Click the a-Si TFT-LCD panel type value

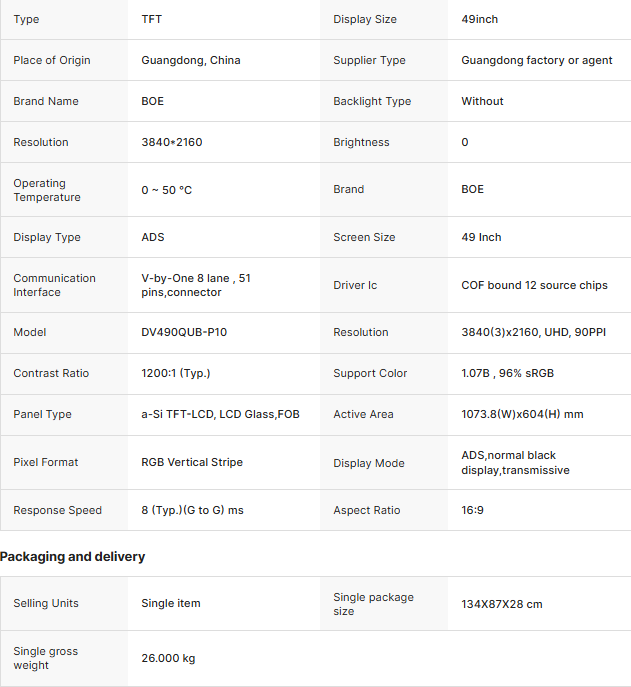pos(220,414)
